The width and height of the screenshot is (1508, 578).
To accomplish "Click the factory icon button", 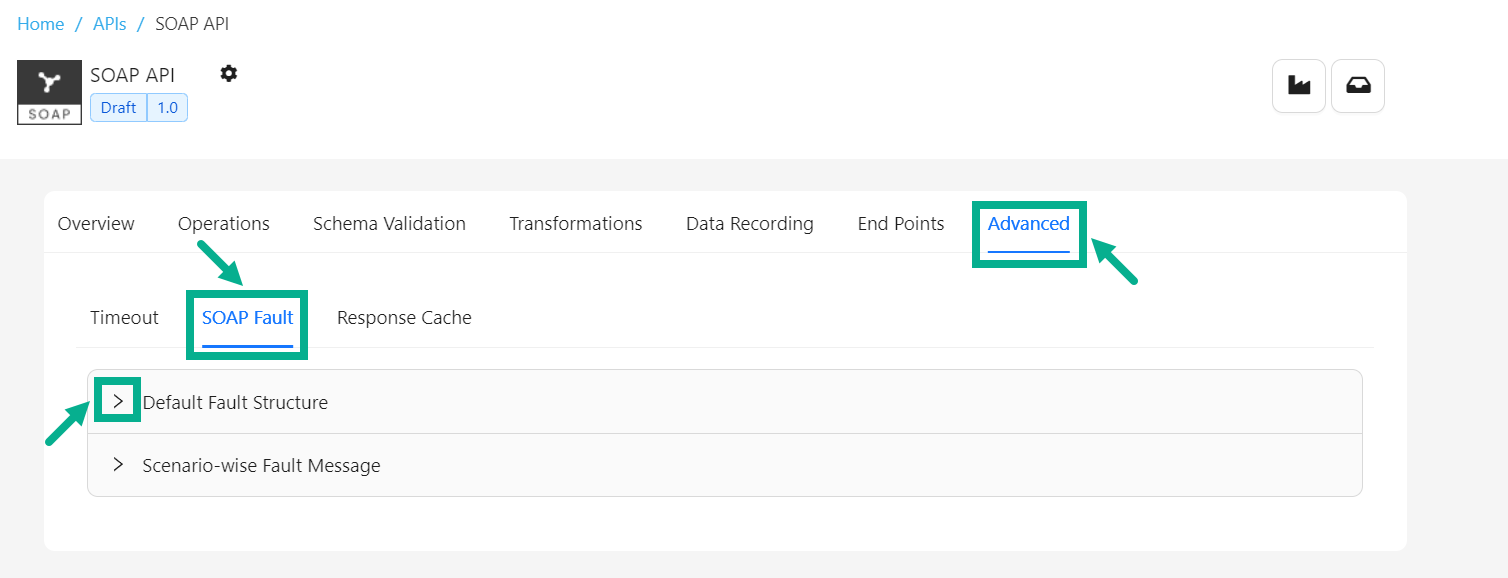I will (x=1299, y=86).
